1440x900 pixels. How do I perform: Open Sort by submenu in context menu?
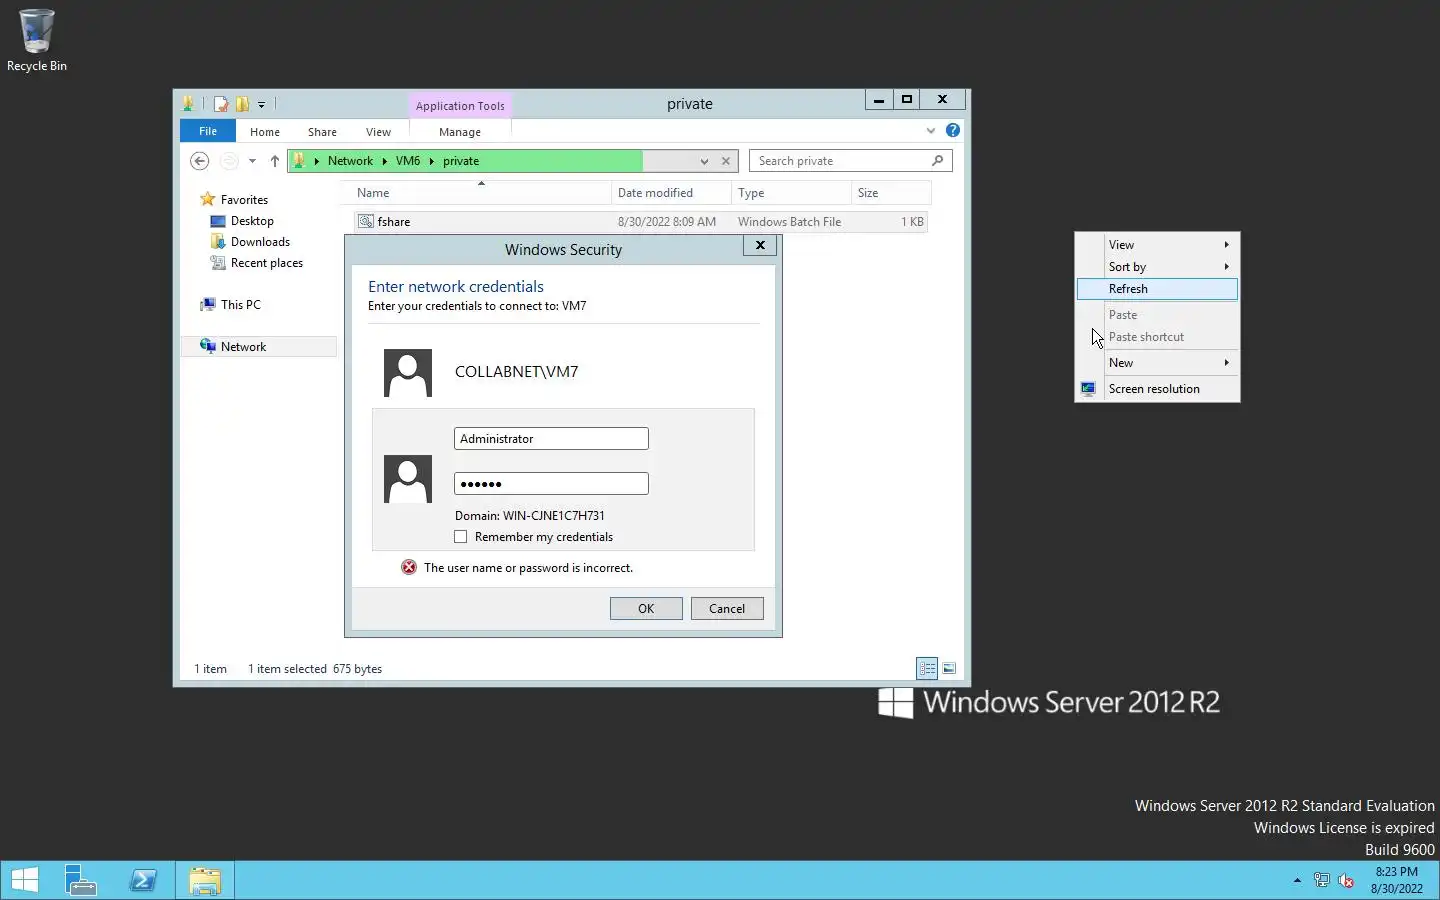(x=1158, y=267)
